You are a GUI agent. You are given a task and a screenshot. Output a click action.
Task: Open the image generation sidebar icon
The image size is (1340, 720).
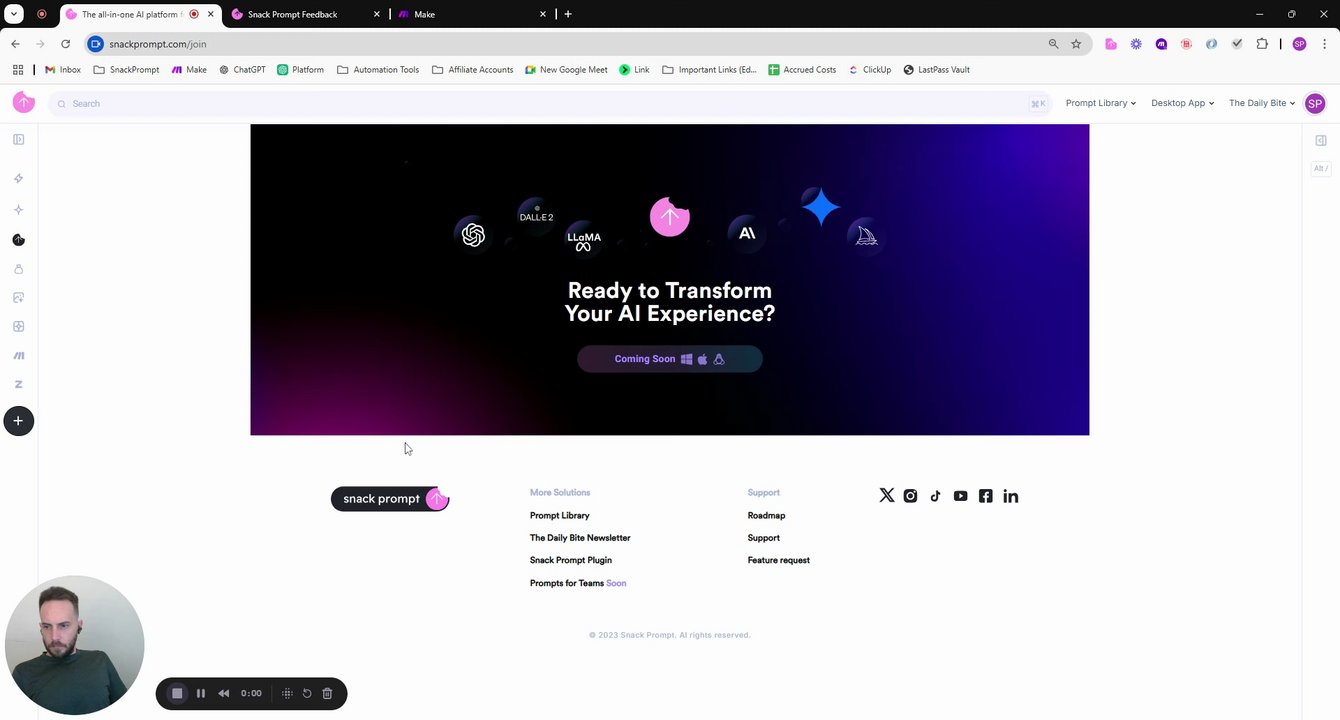pos(18,298)
